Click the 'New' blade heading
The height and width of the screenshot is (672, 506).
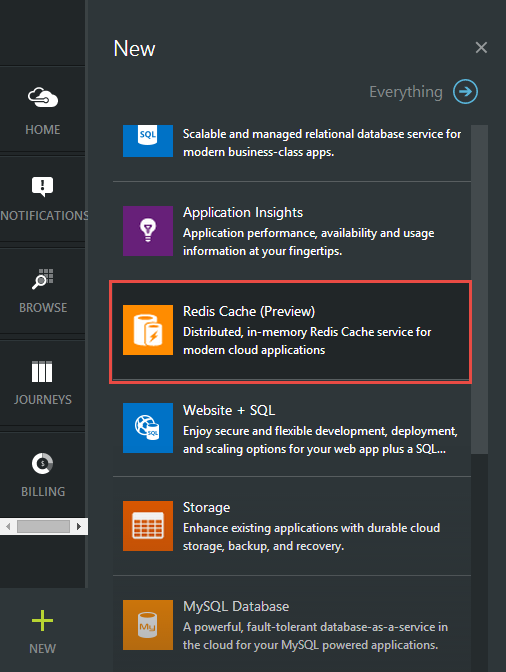135,48
